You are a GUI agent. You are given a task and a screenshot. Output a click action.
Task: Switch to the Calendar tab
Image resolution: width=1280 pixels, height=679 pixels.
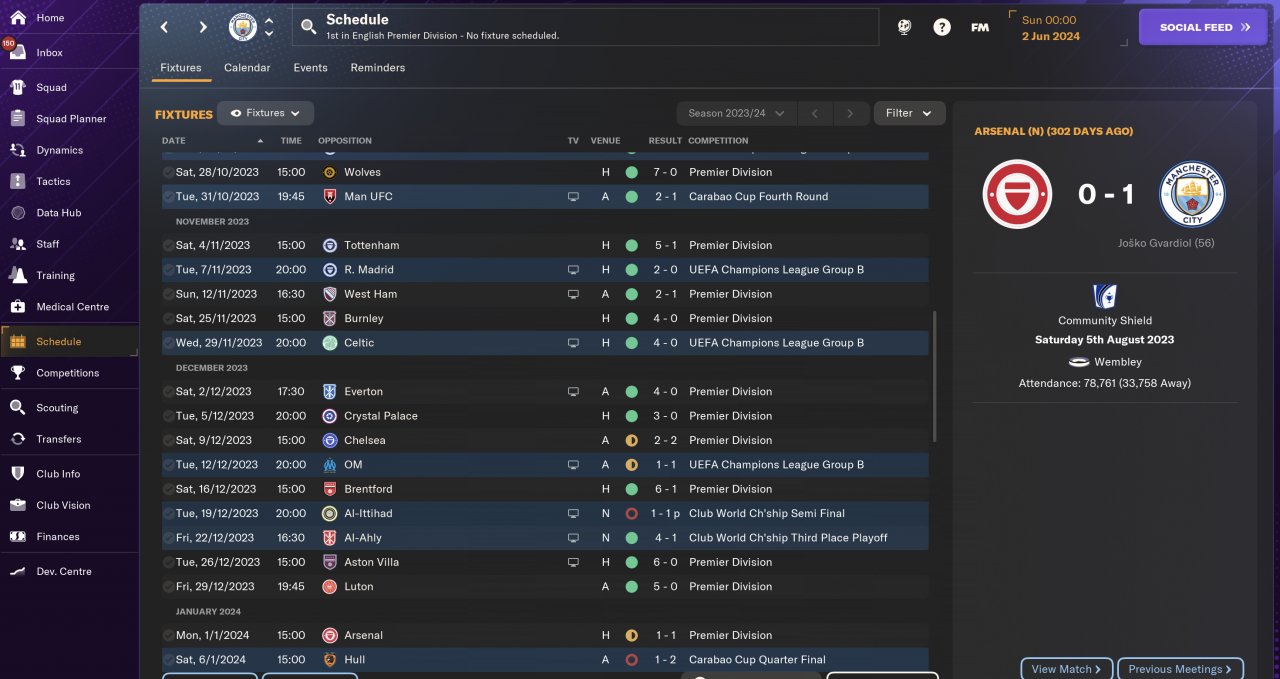coord(247,68)
